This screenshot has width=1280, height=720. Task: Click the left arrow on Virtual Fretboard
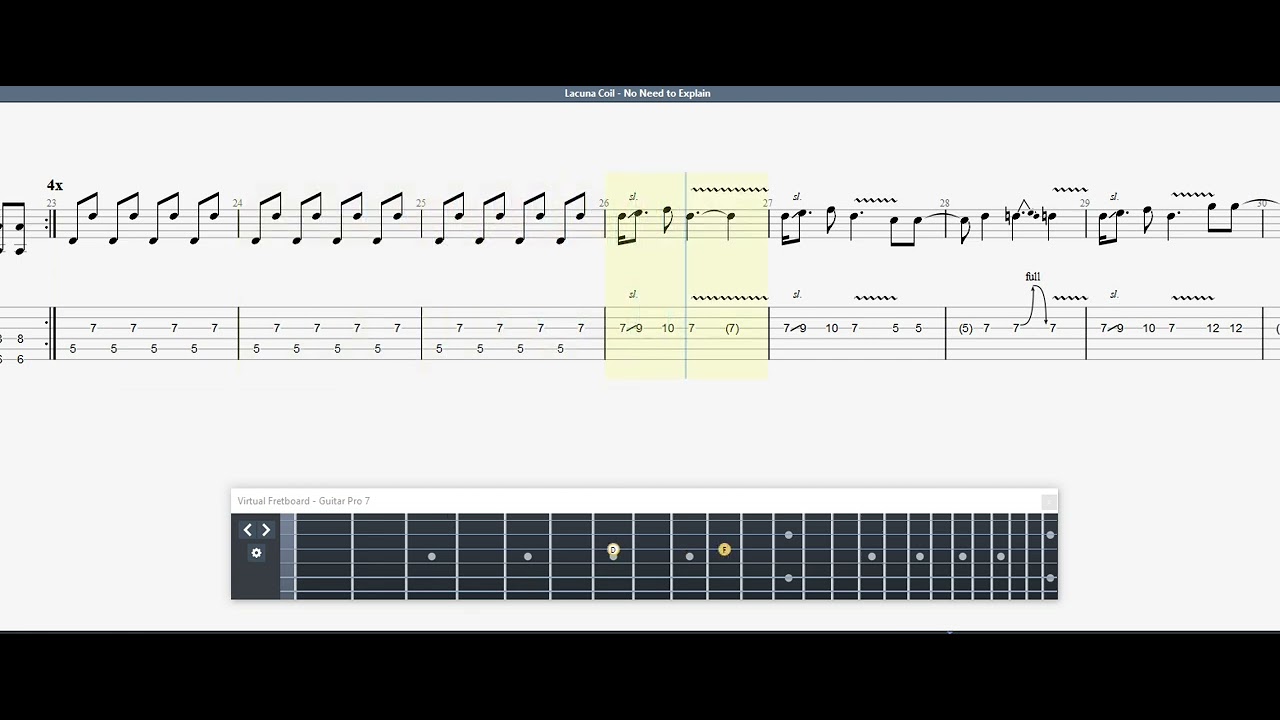pos(248,530)
